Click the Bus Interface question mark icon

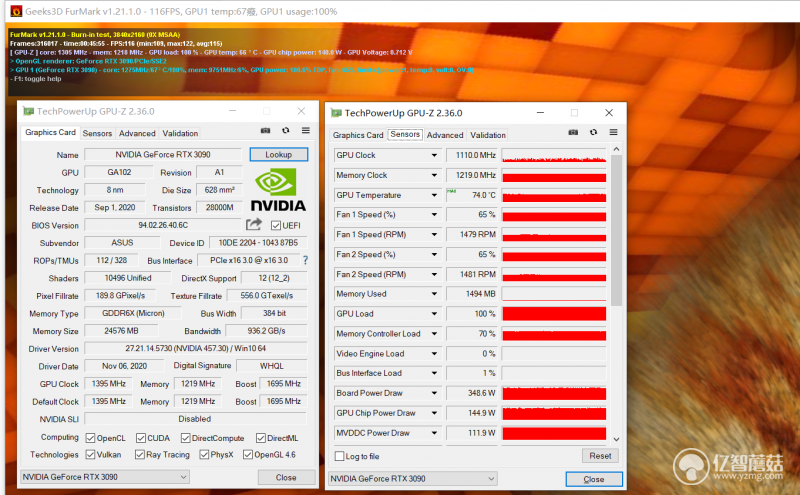tap(305, 260)
